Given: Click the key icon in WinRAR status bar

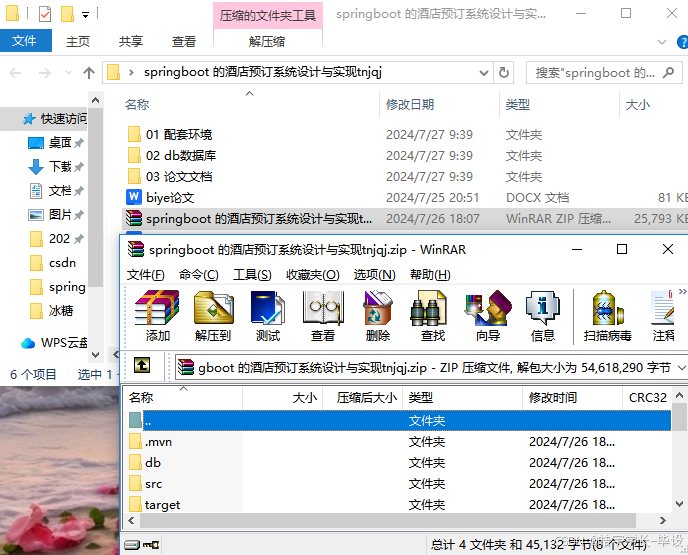Looking at the screenshot, I should (x=151, y=545).
